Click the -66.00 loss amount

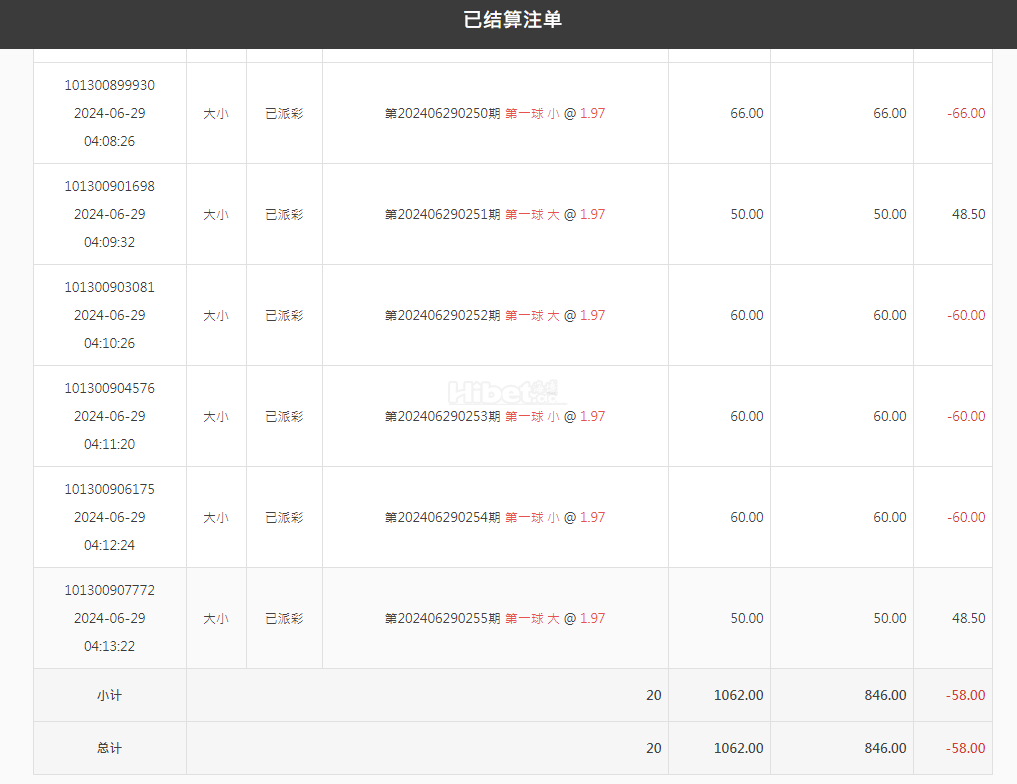966,113
